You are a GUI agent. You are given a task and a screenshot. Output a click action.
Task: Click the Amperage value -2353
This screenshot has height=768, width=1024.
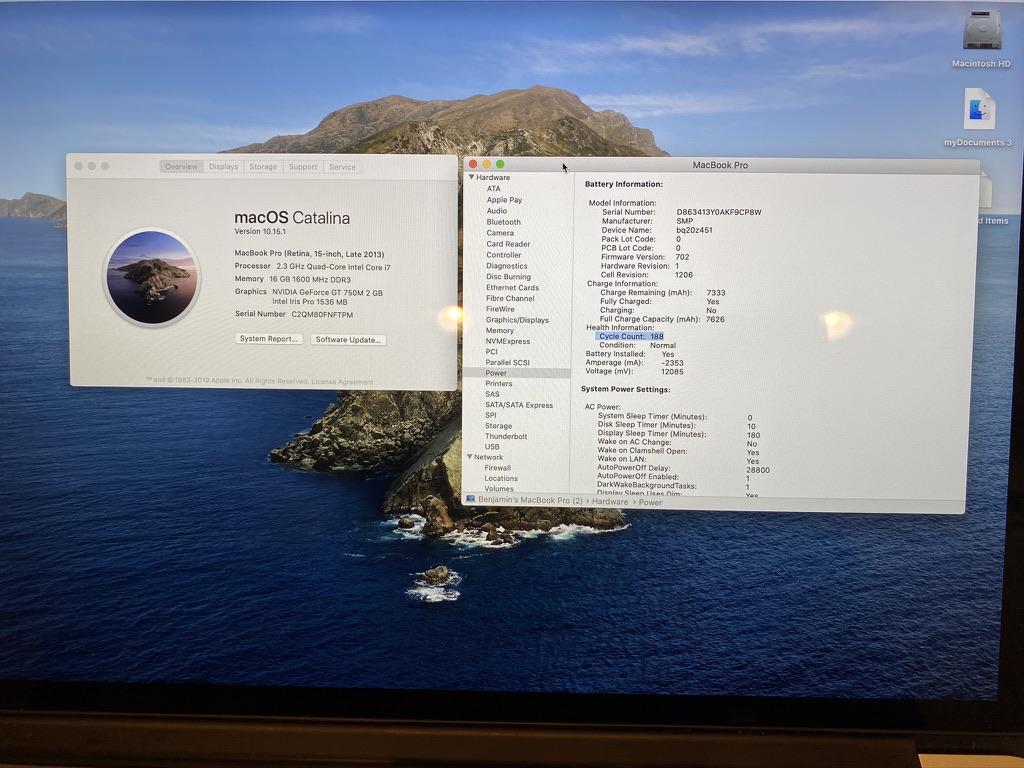pos(672,363)
